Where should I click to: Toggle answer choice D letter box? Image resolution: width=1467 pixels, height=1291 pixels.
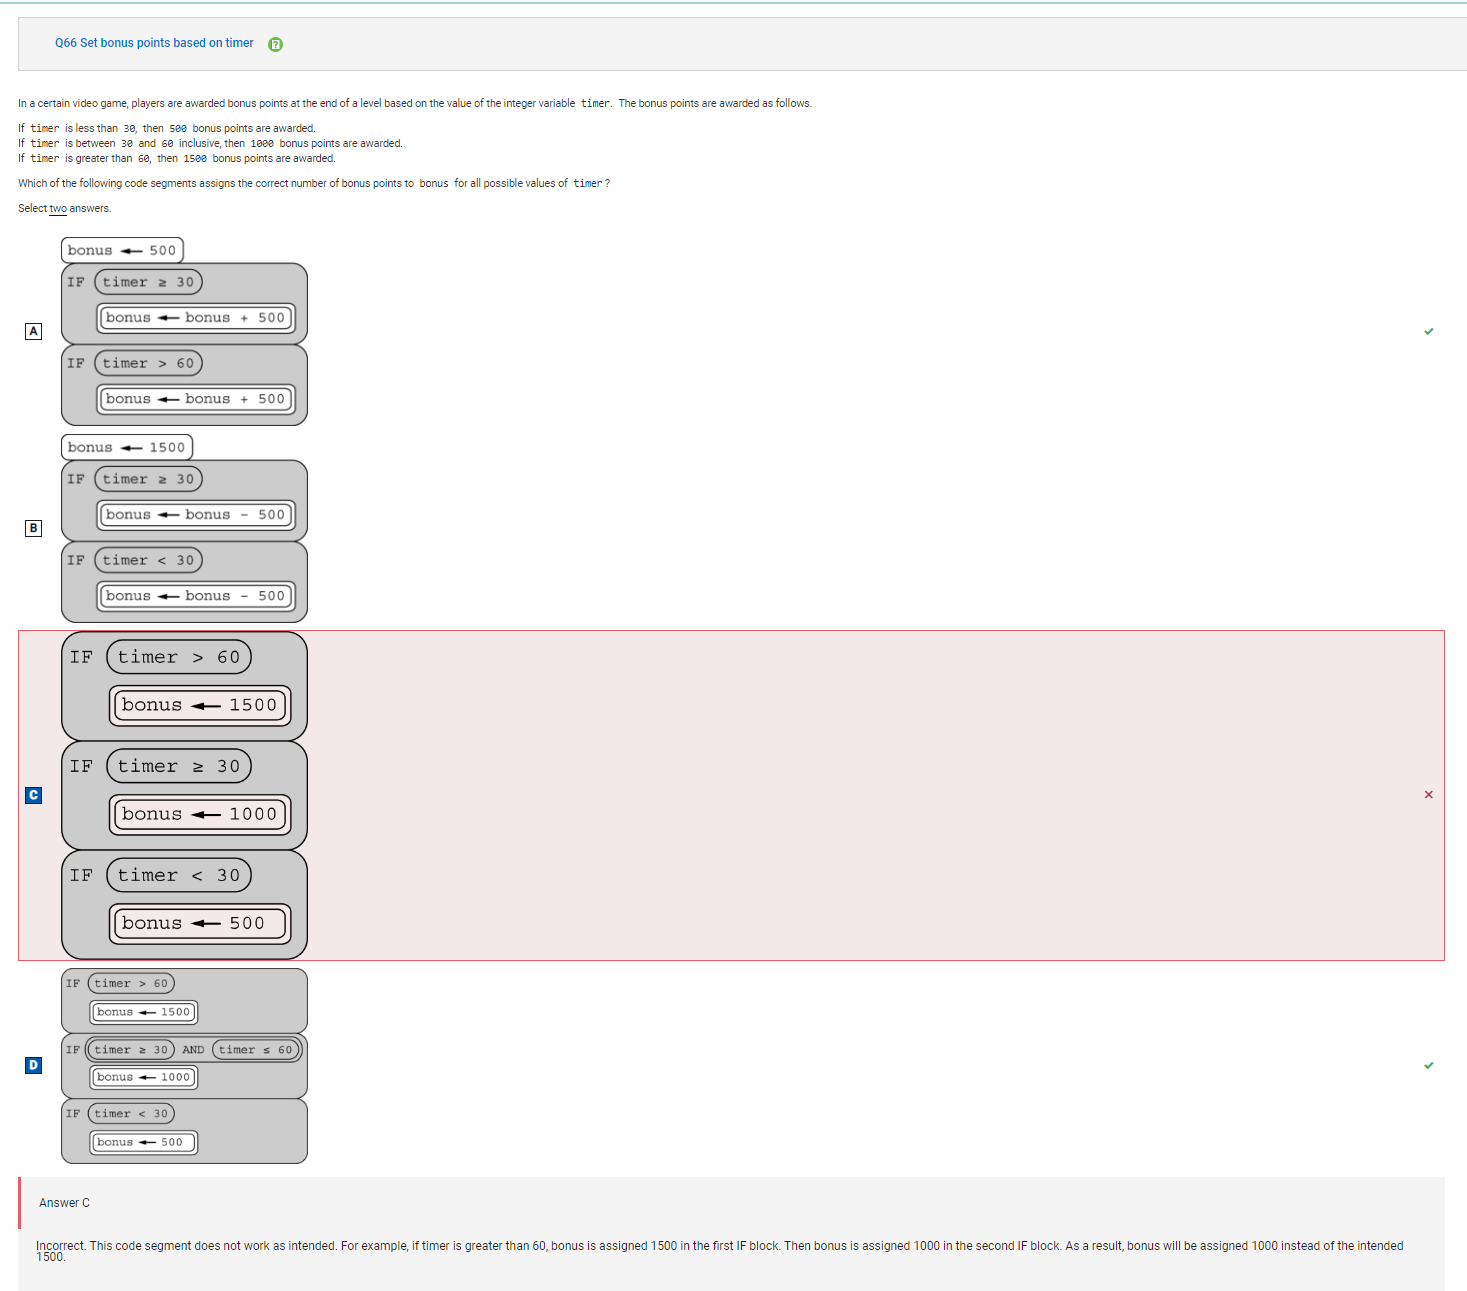34,1065
